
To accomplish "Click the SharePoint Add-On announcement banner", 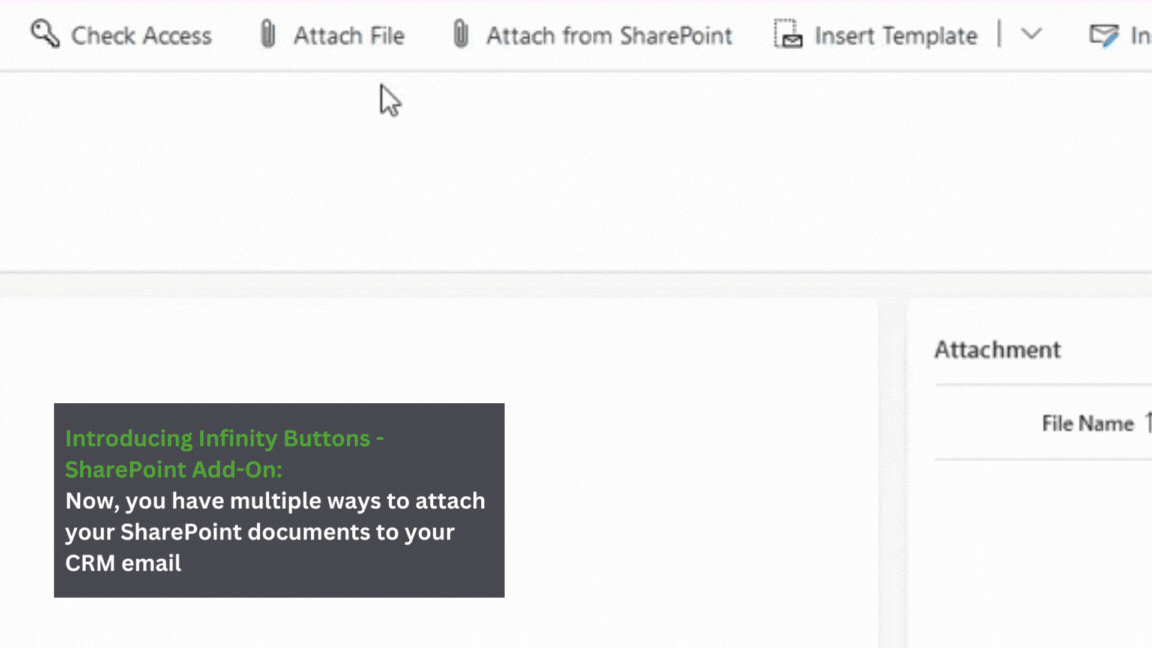I will click(279, 500).
